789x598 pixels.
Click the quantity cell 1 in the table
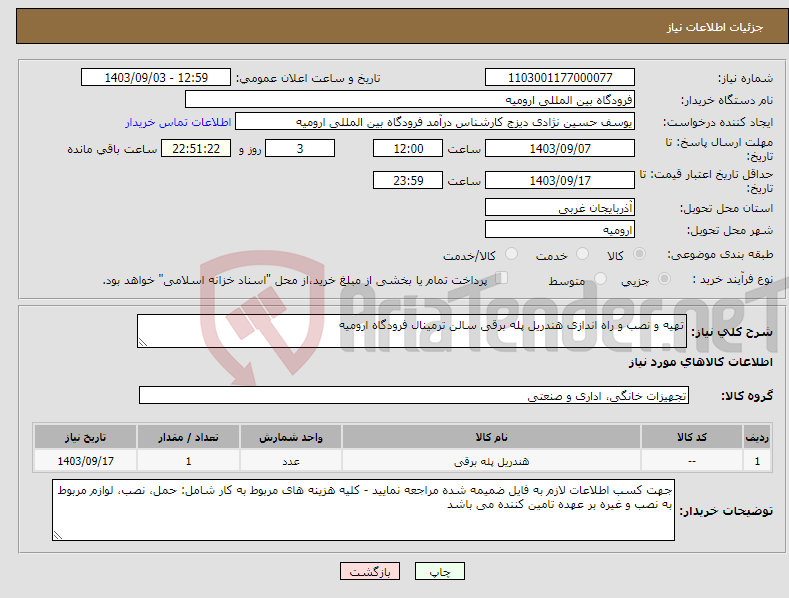point(188,461)
